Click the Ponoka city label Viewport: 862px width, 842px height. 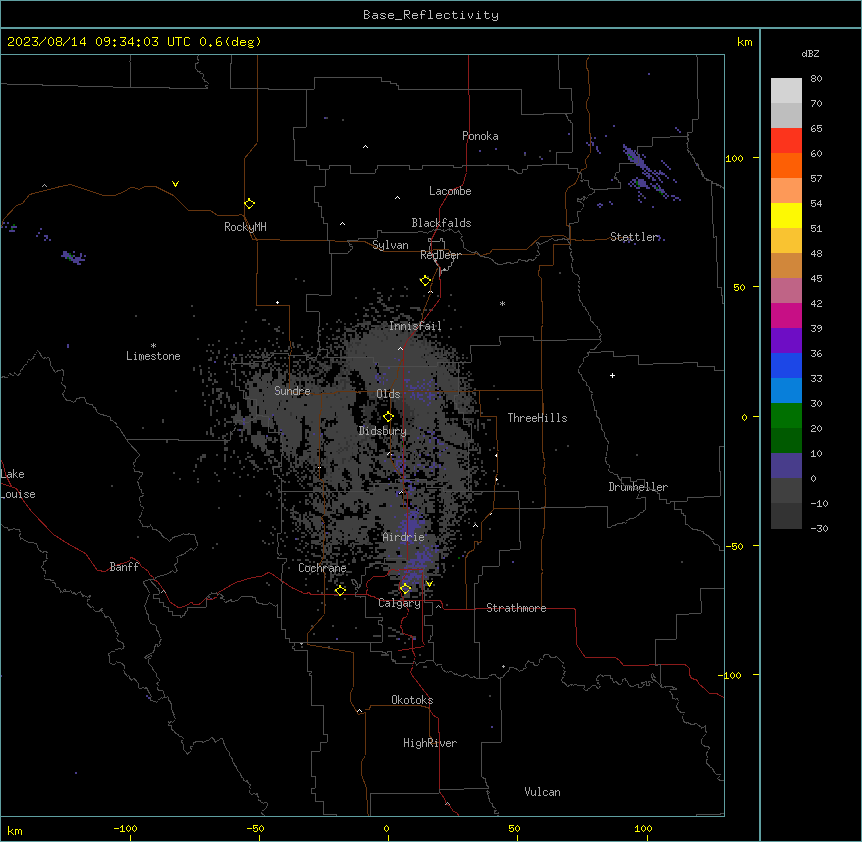(480, 136)
